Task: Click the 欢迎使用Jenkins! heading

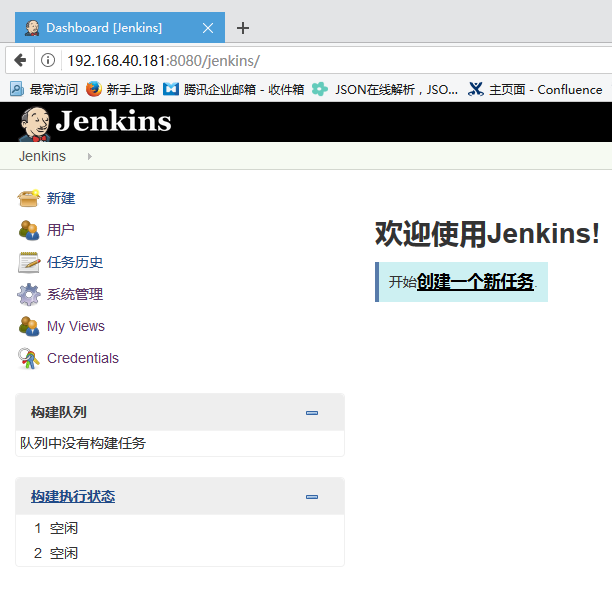Action: pos(487,234)
